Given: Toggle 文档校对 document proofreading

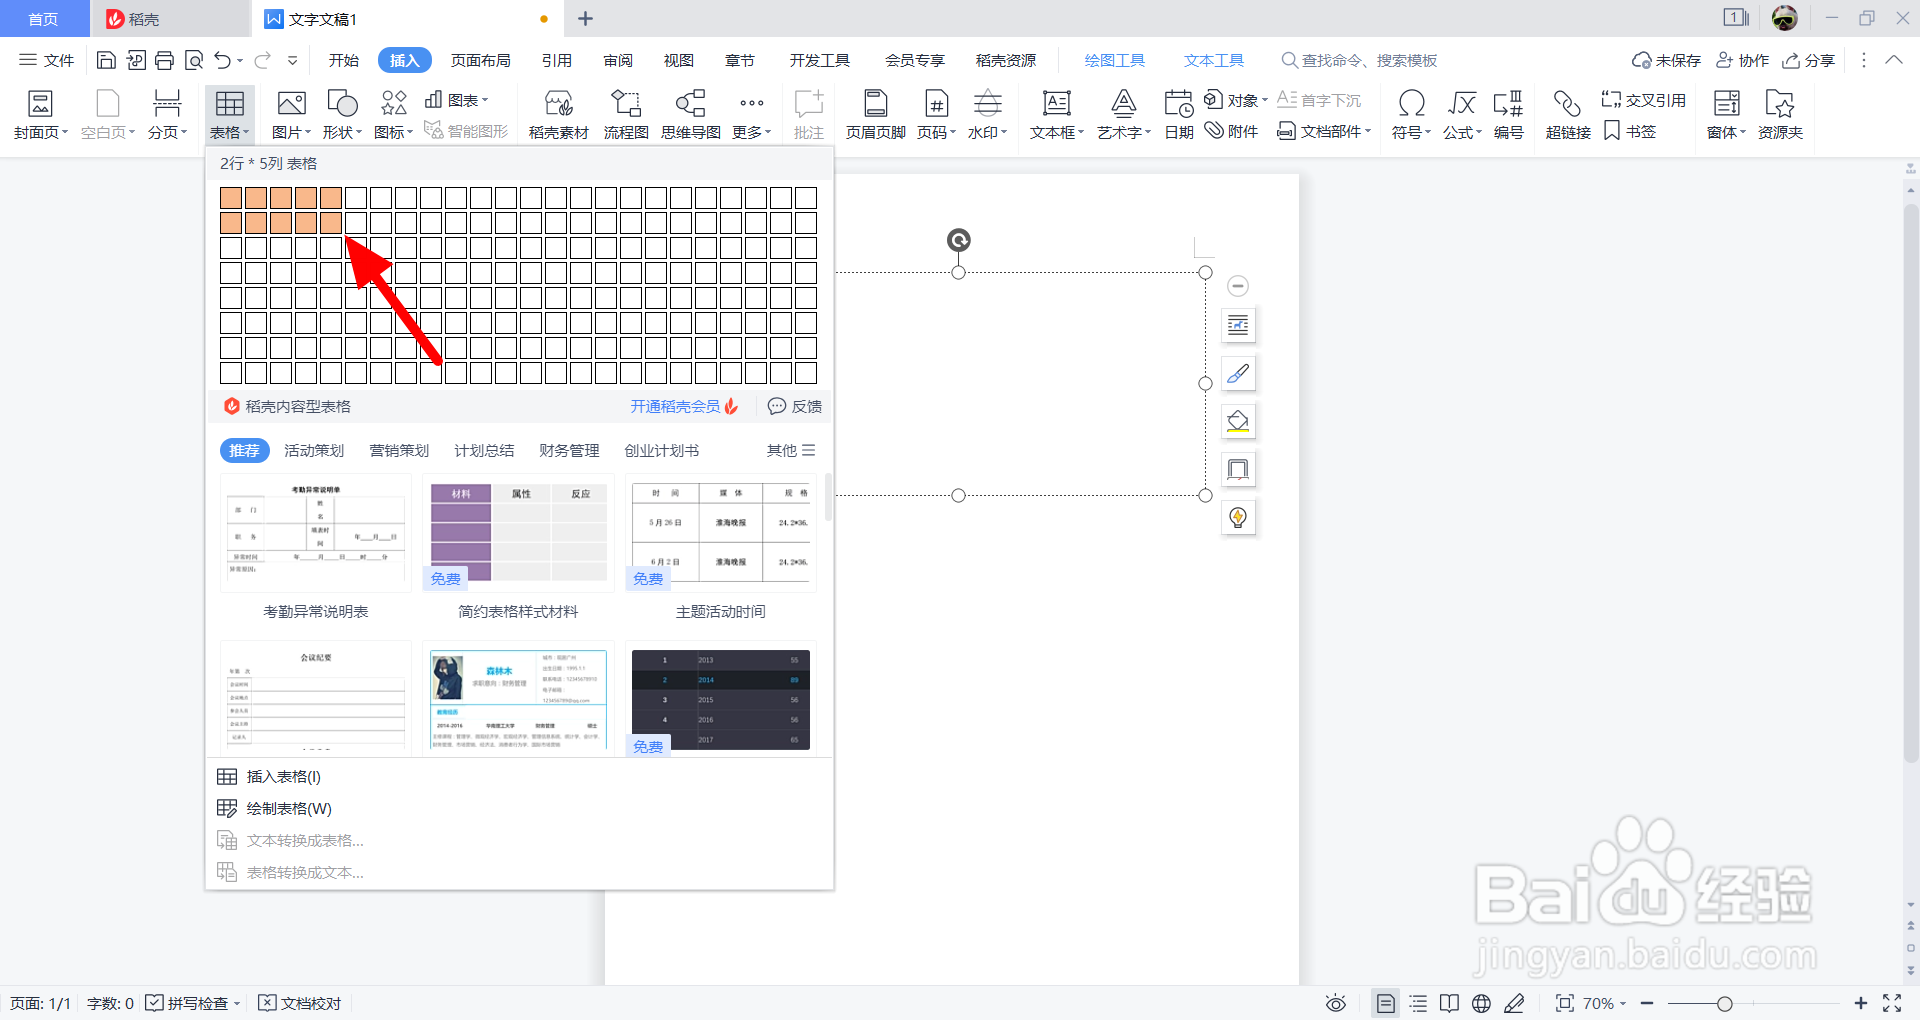Looking at the screenshot, I should pyautogui.click(x=300, y=1003).
